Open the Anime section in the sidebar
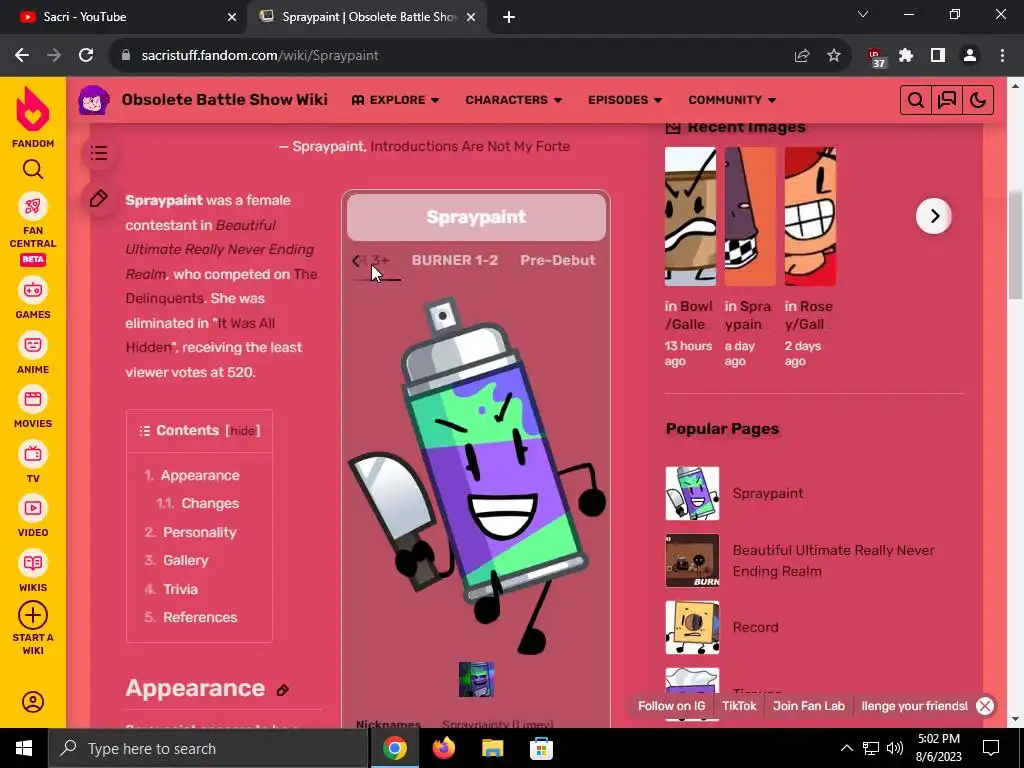Viewport: 1024px width, 768px height. pyautogui.click(x=33, y=353)
